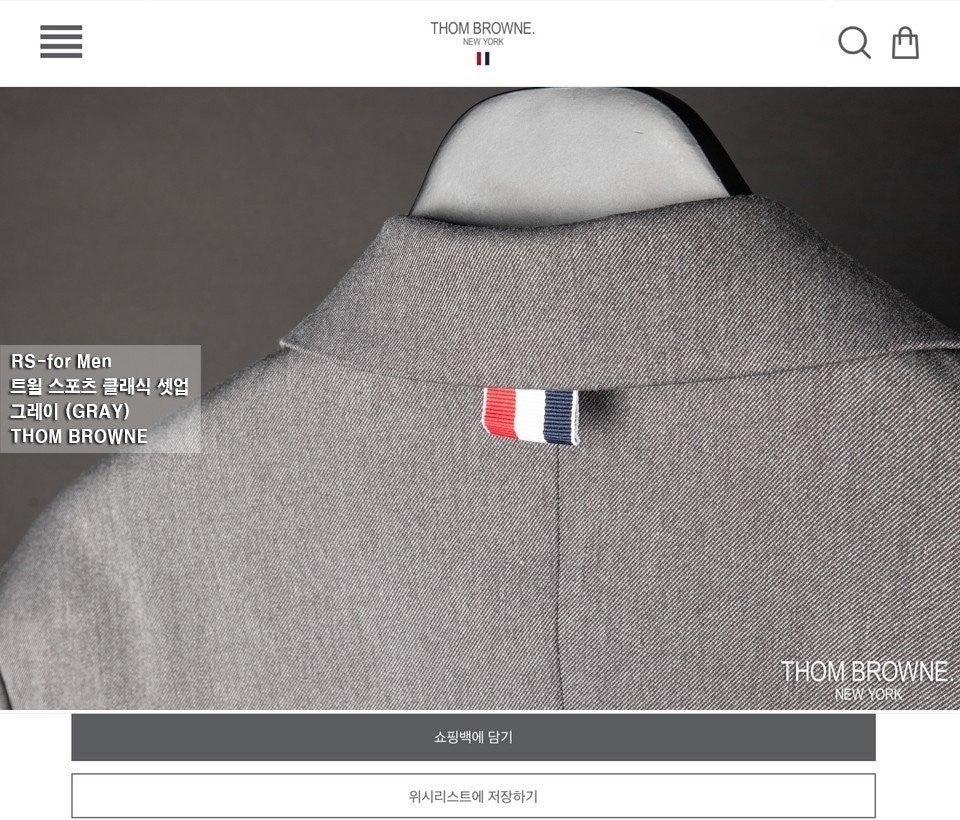Click the THOM BROWNE watermark on photo
960x820 pixels.
point(864,671)
